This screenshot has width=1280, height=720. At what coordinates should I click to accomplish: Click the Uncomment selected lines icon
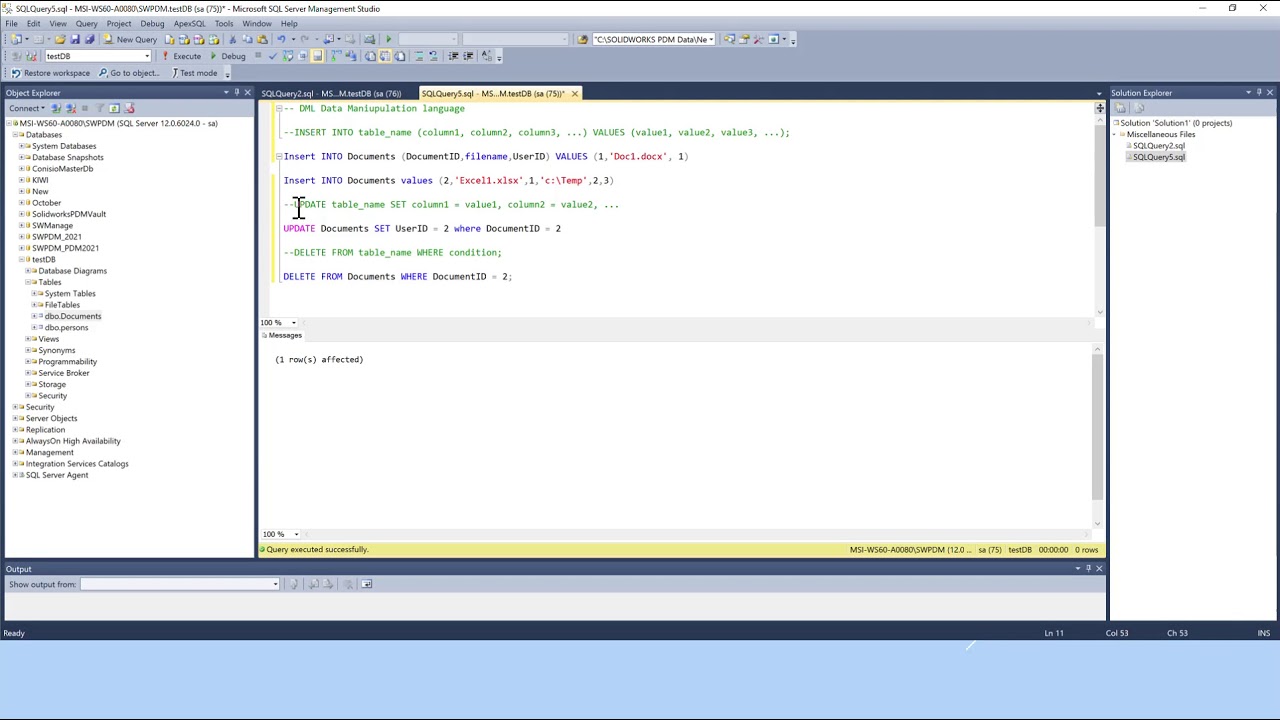point(433,56)
